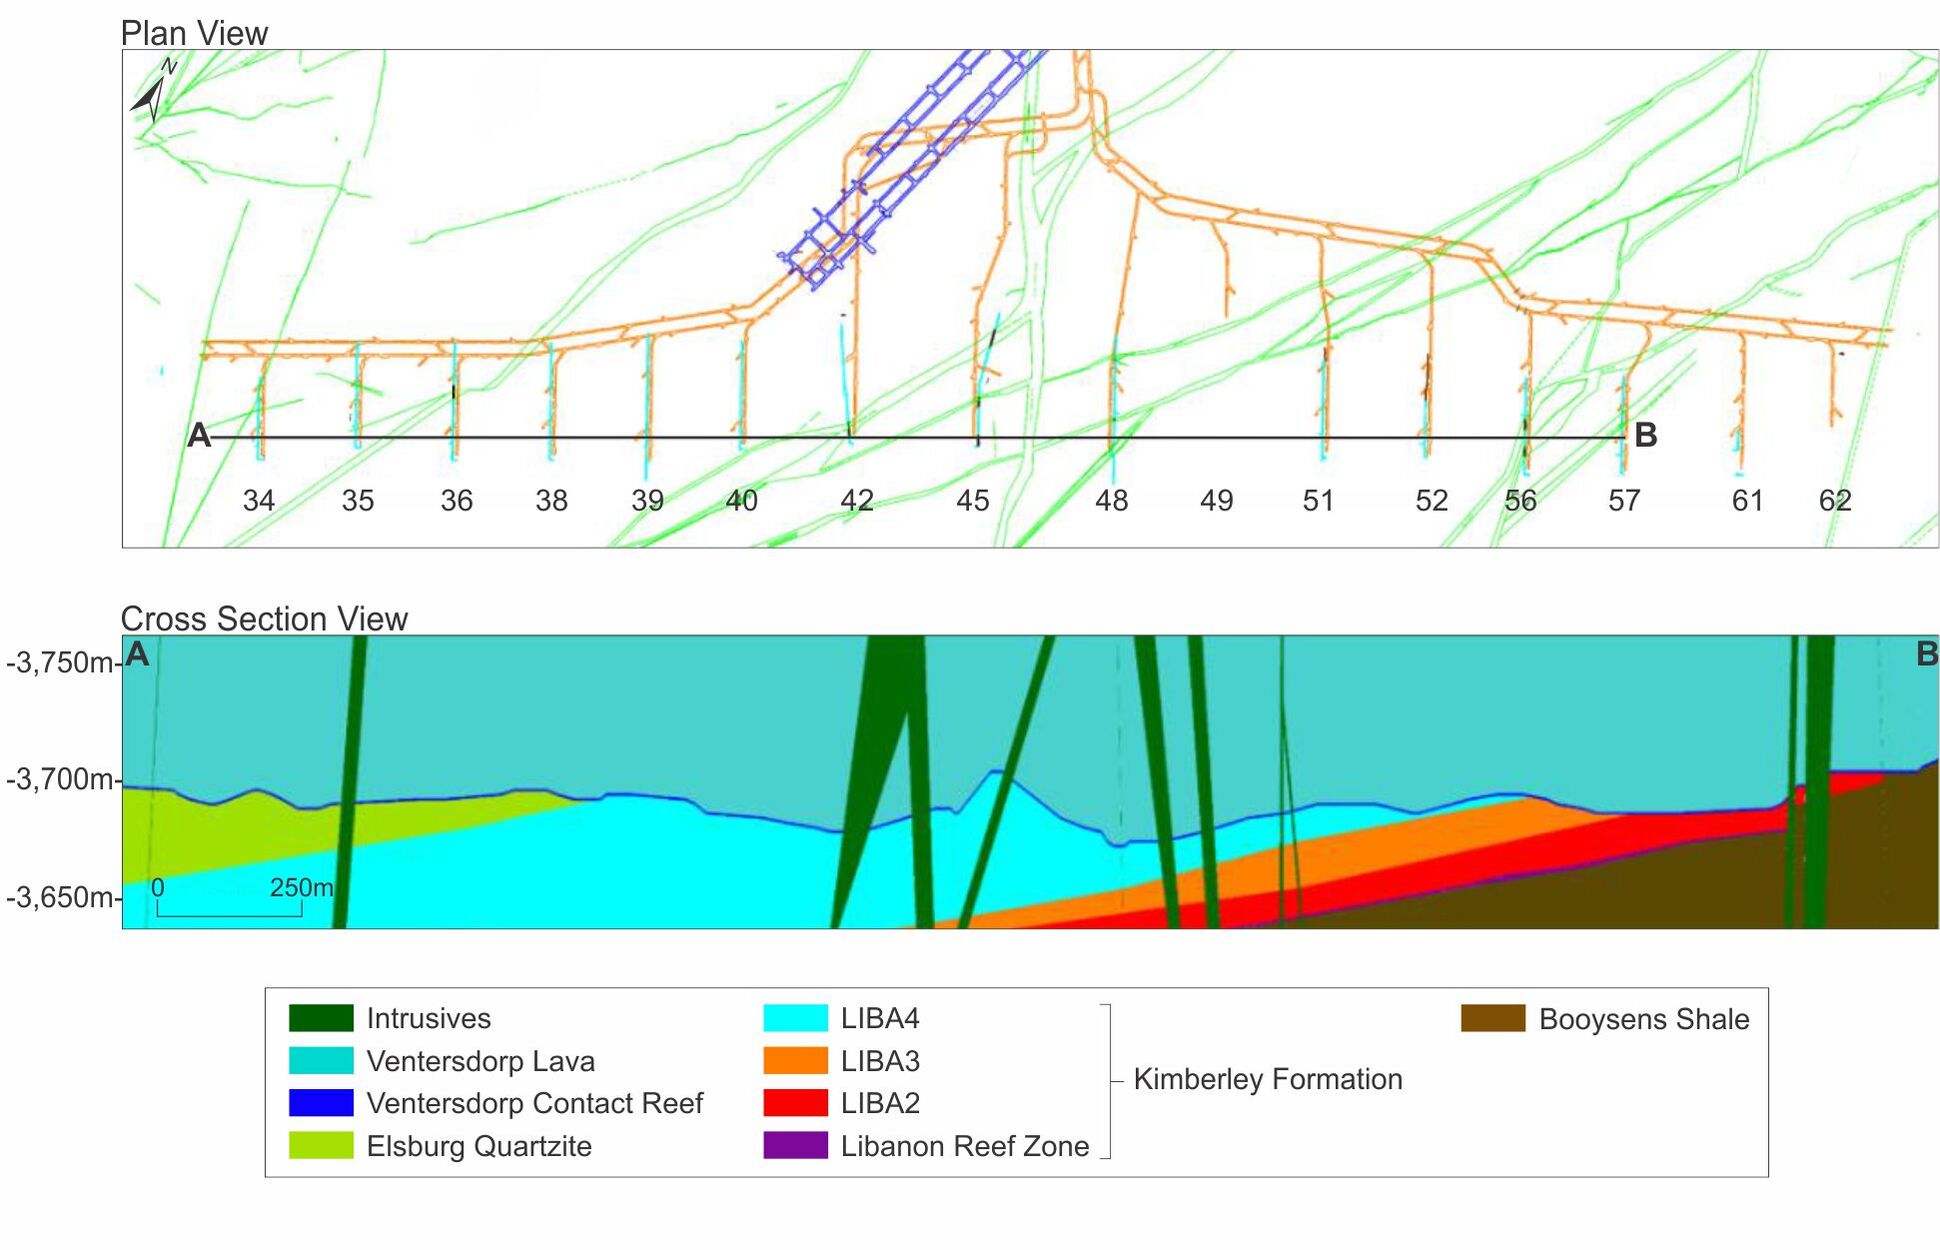Click the Intrusives dark green legend swatch

(x=321, y=1018)
